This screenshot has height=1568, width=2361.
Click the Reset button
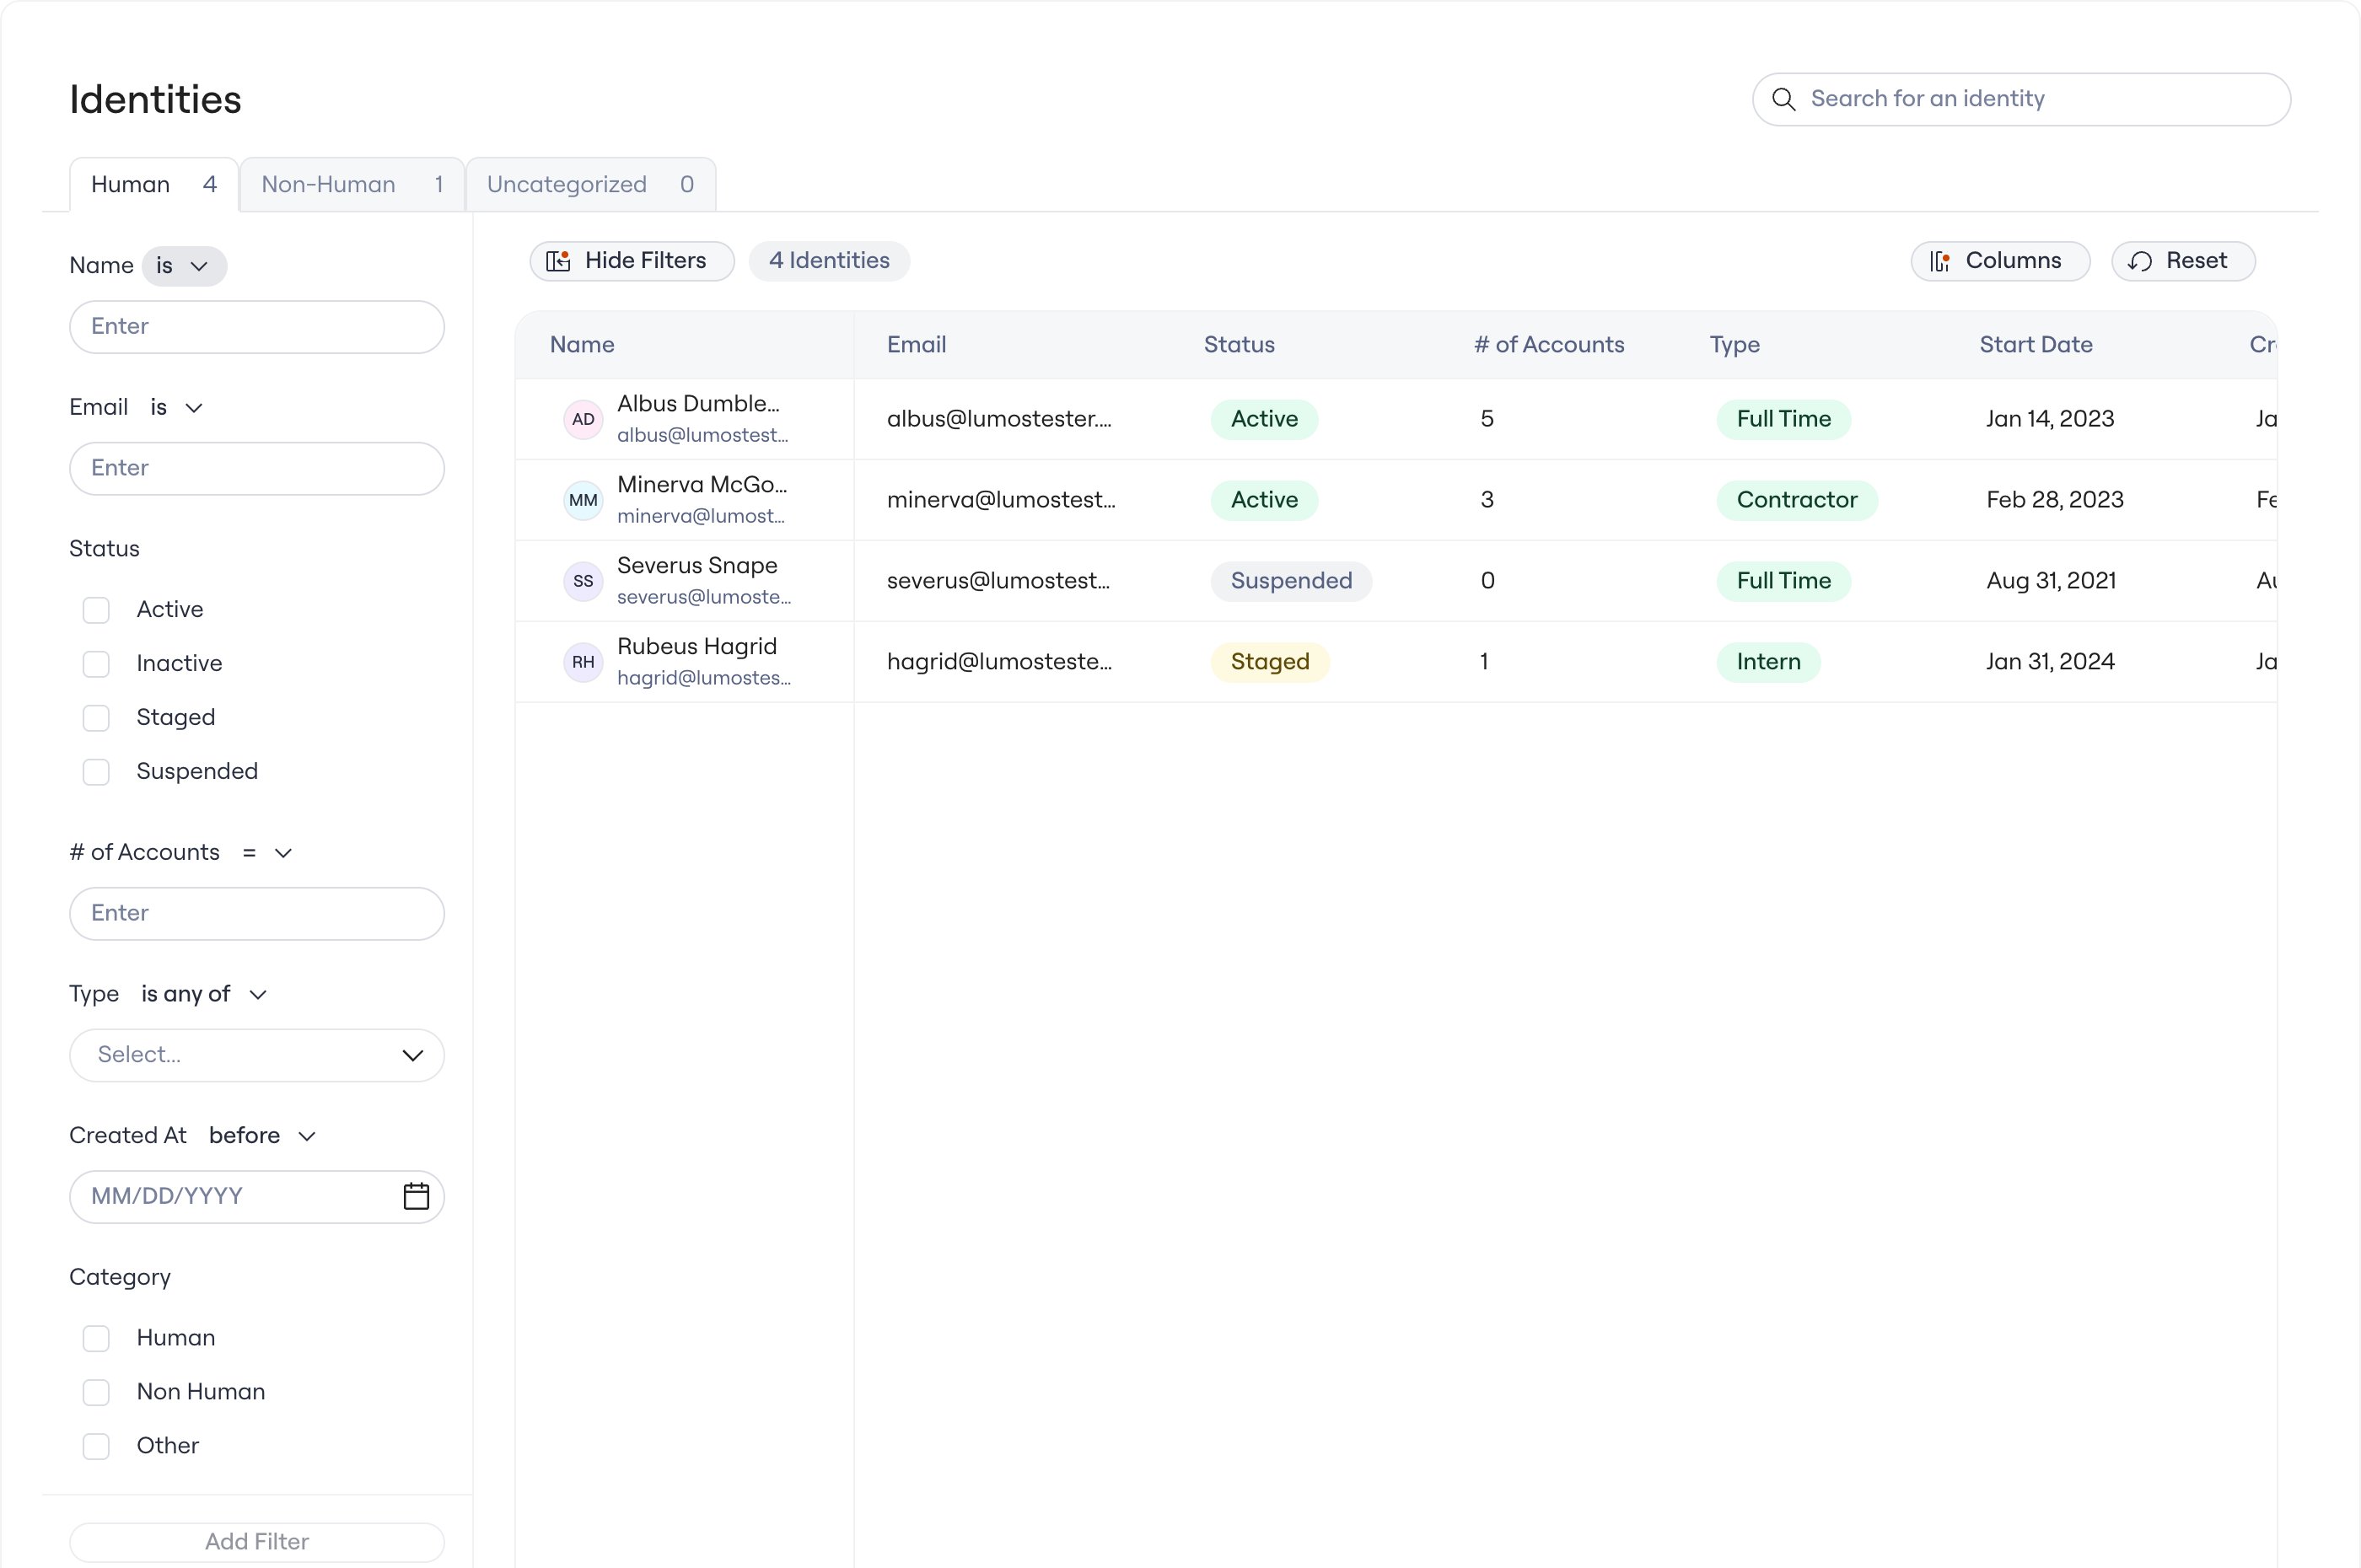click(x=2183, y=261)
